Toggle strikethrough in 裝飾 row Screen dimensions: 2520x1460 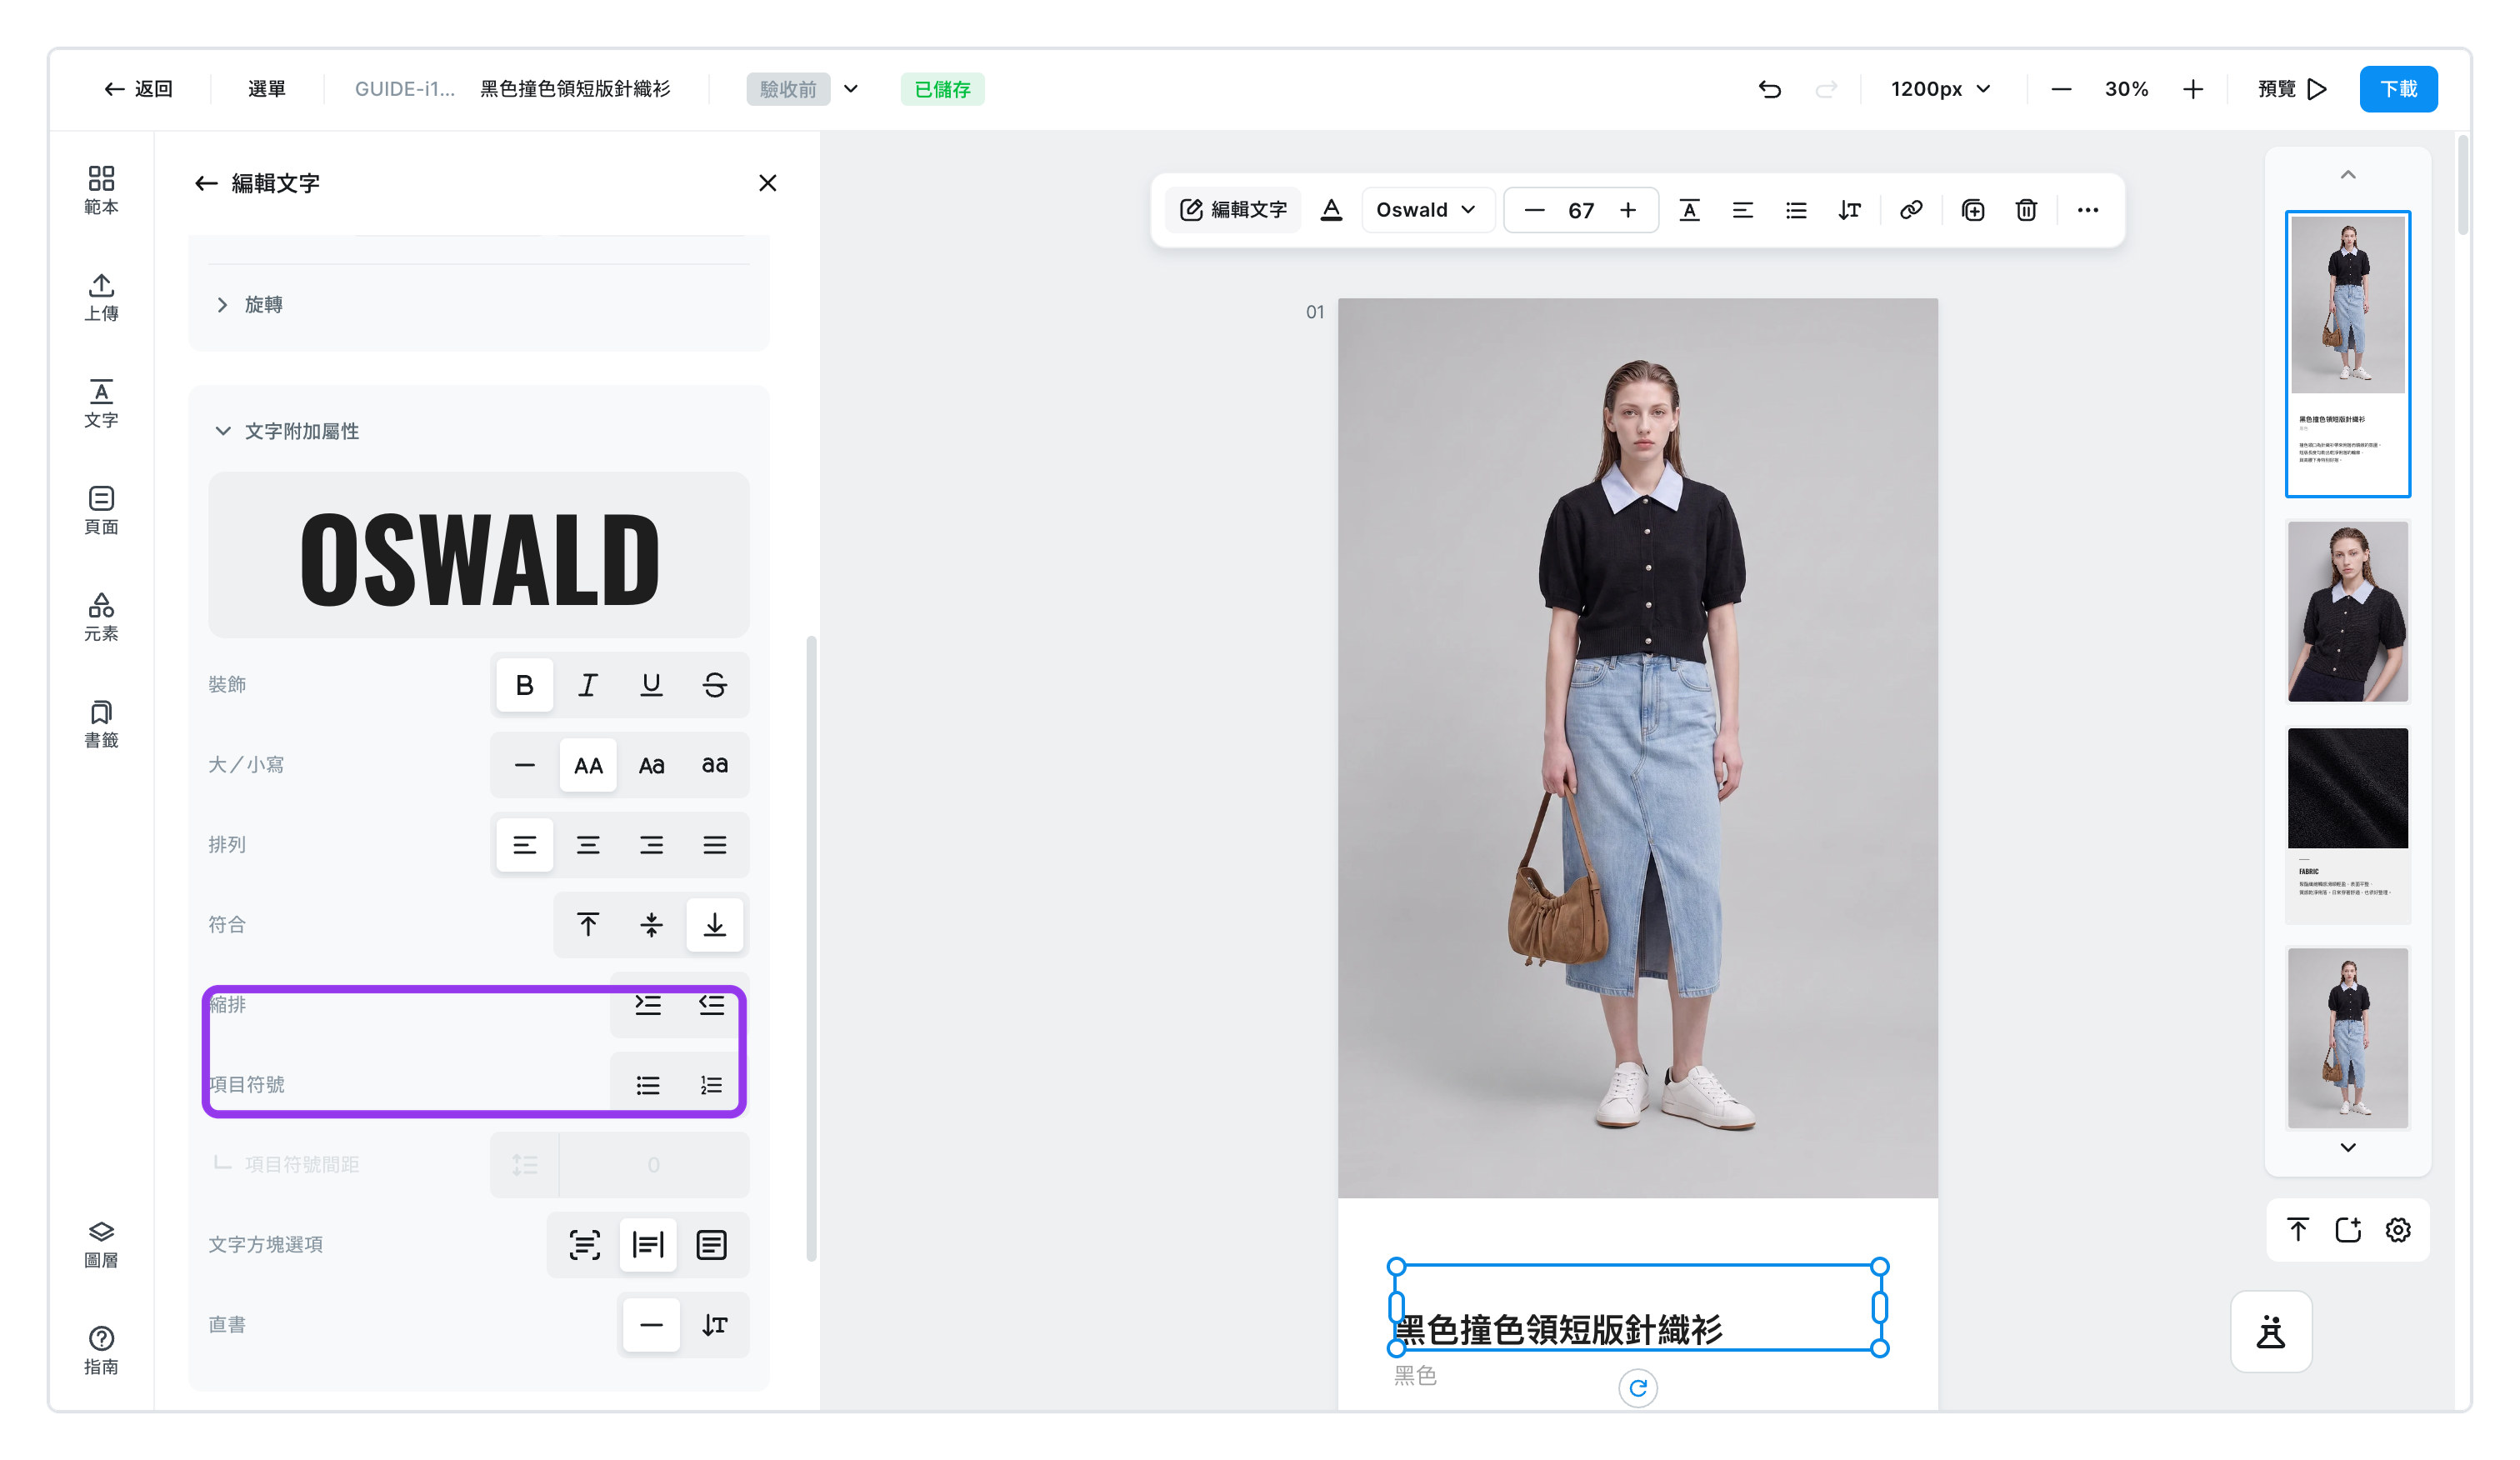pyautogui.click(x=715, y=685)
